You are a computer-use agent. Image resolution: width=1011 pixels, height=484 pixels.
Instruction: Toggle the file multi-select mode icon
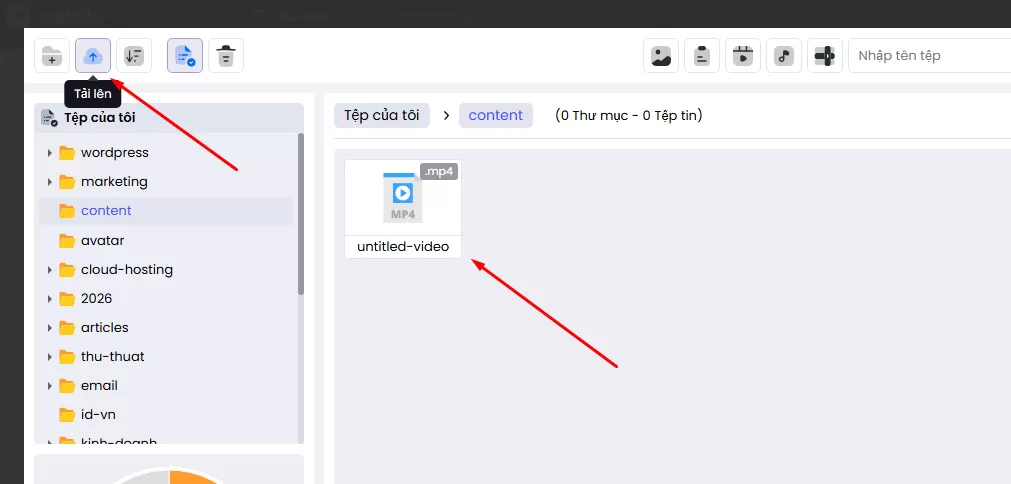[185, 56]
